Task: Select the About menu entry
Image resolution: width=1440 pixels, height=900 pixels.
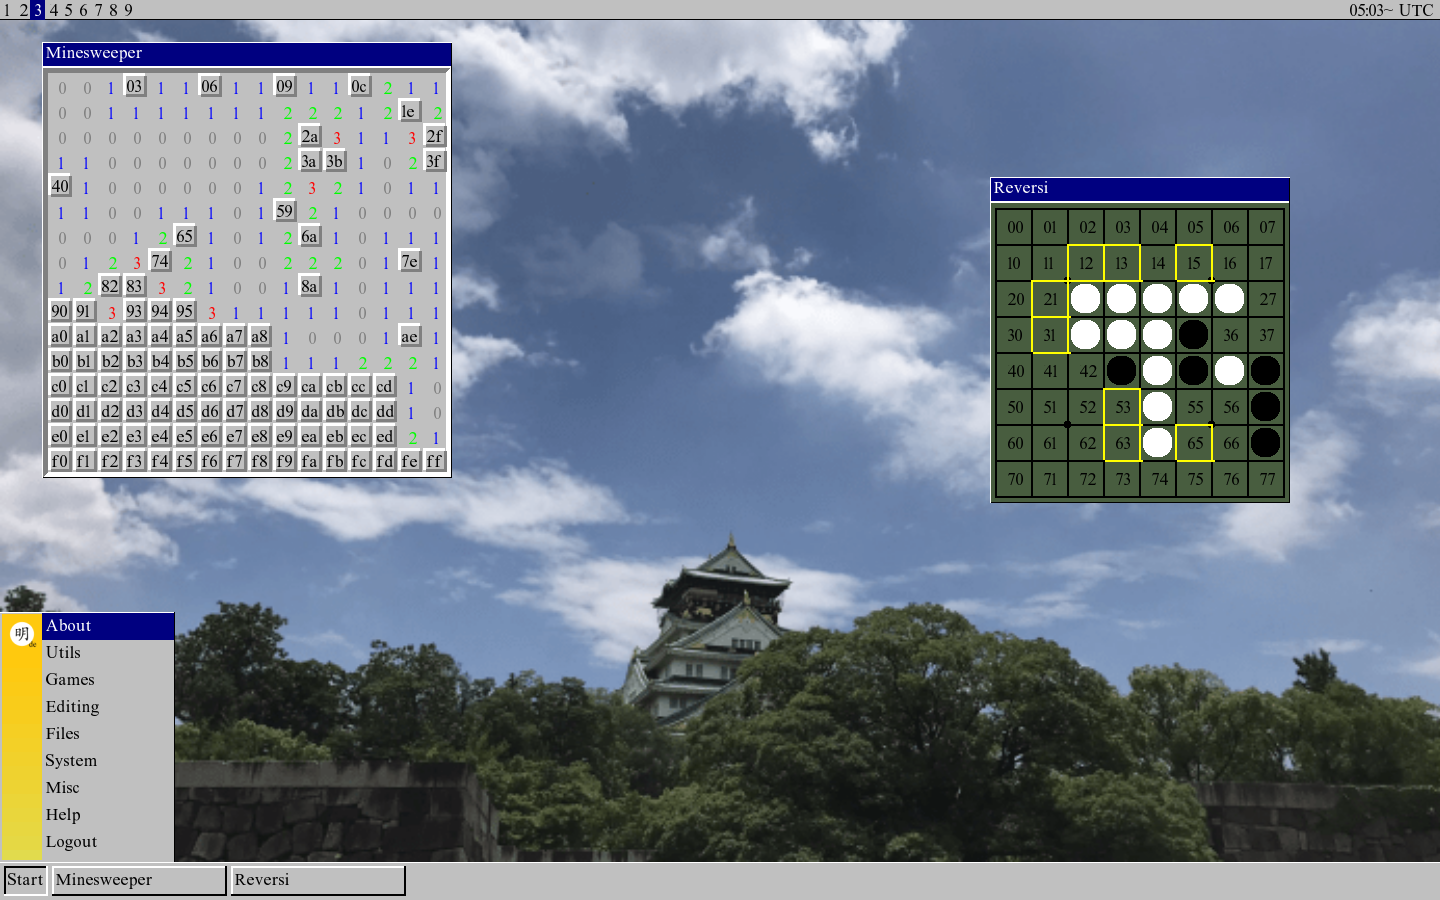Action: click(x=68, y=626)
